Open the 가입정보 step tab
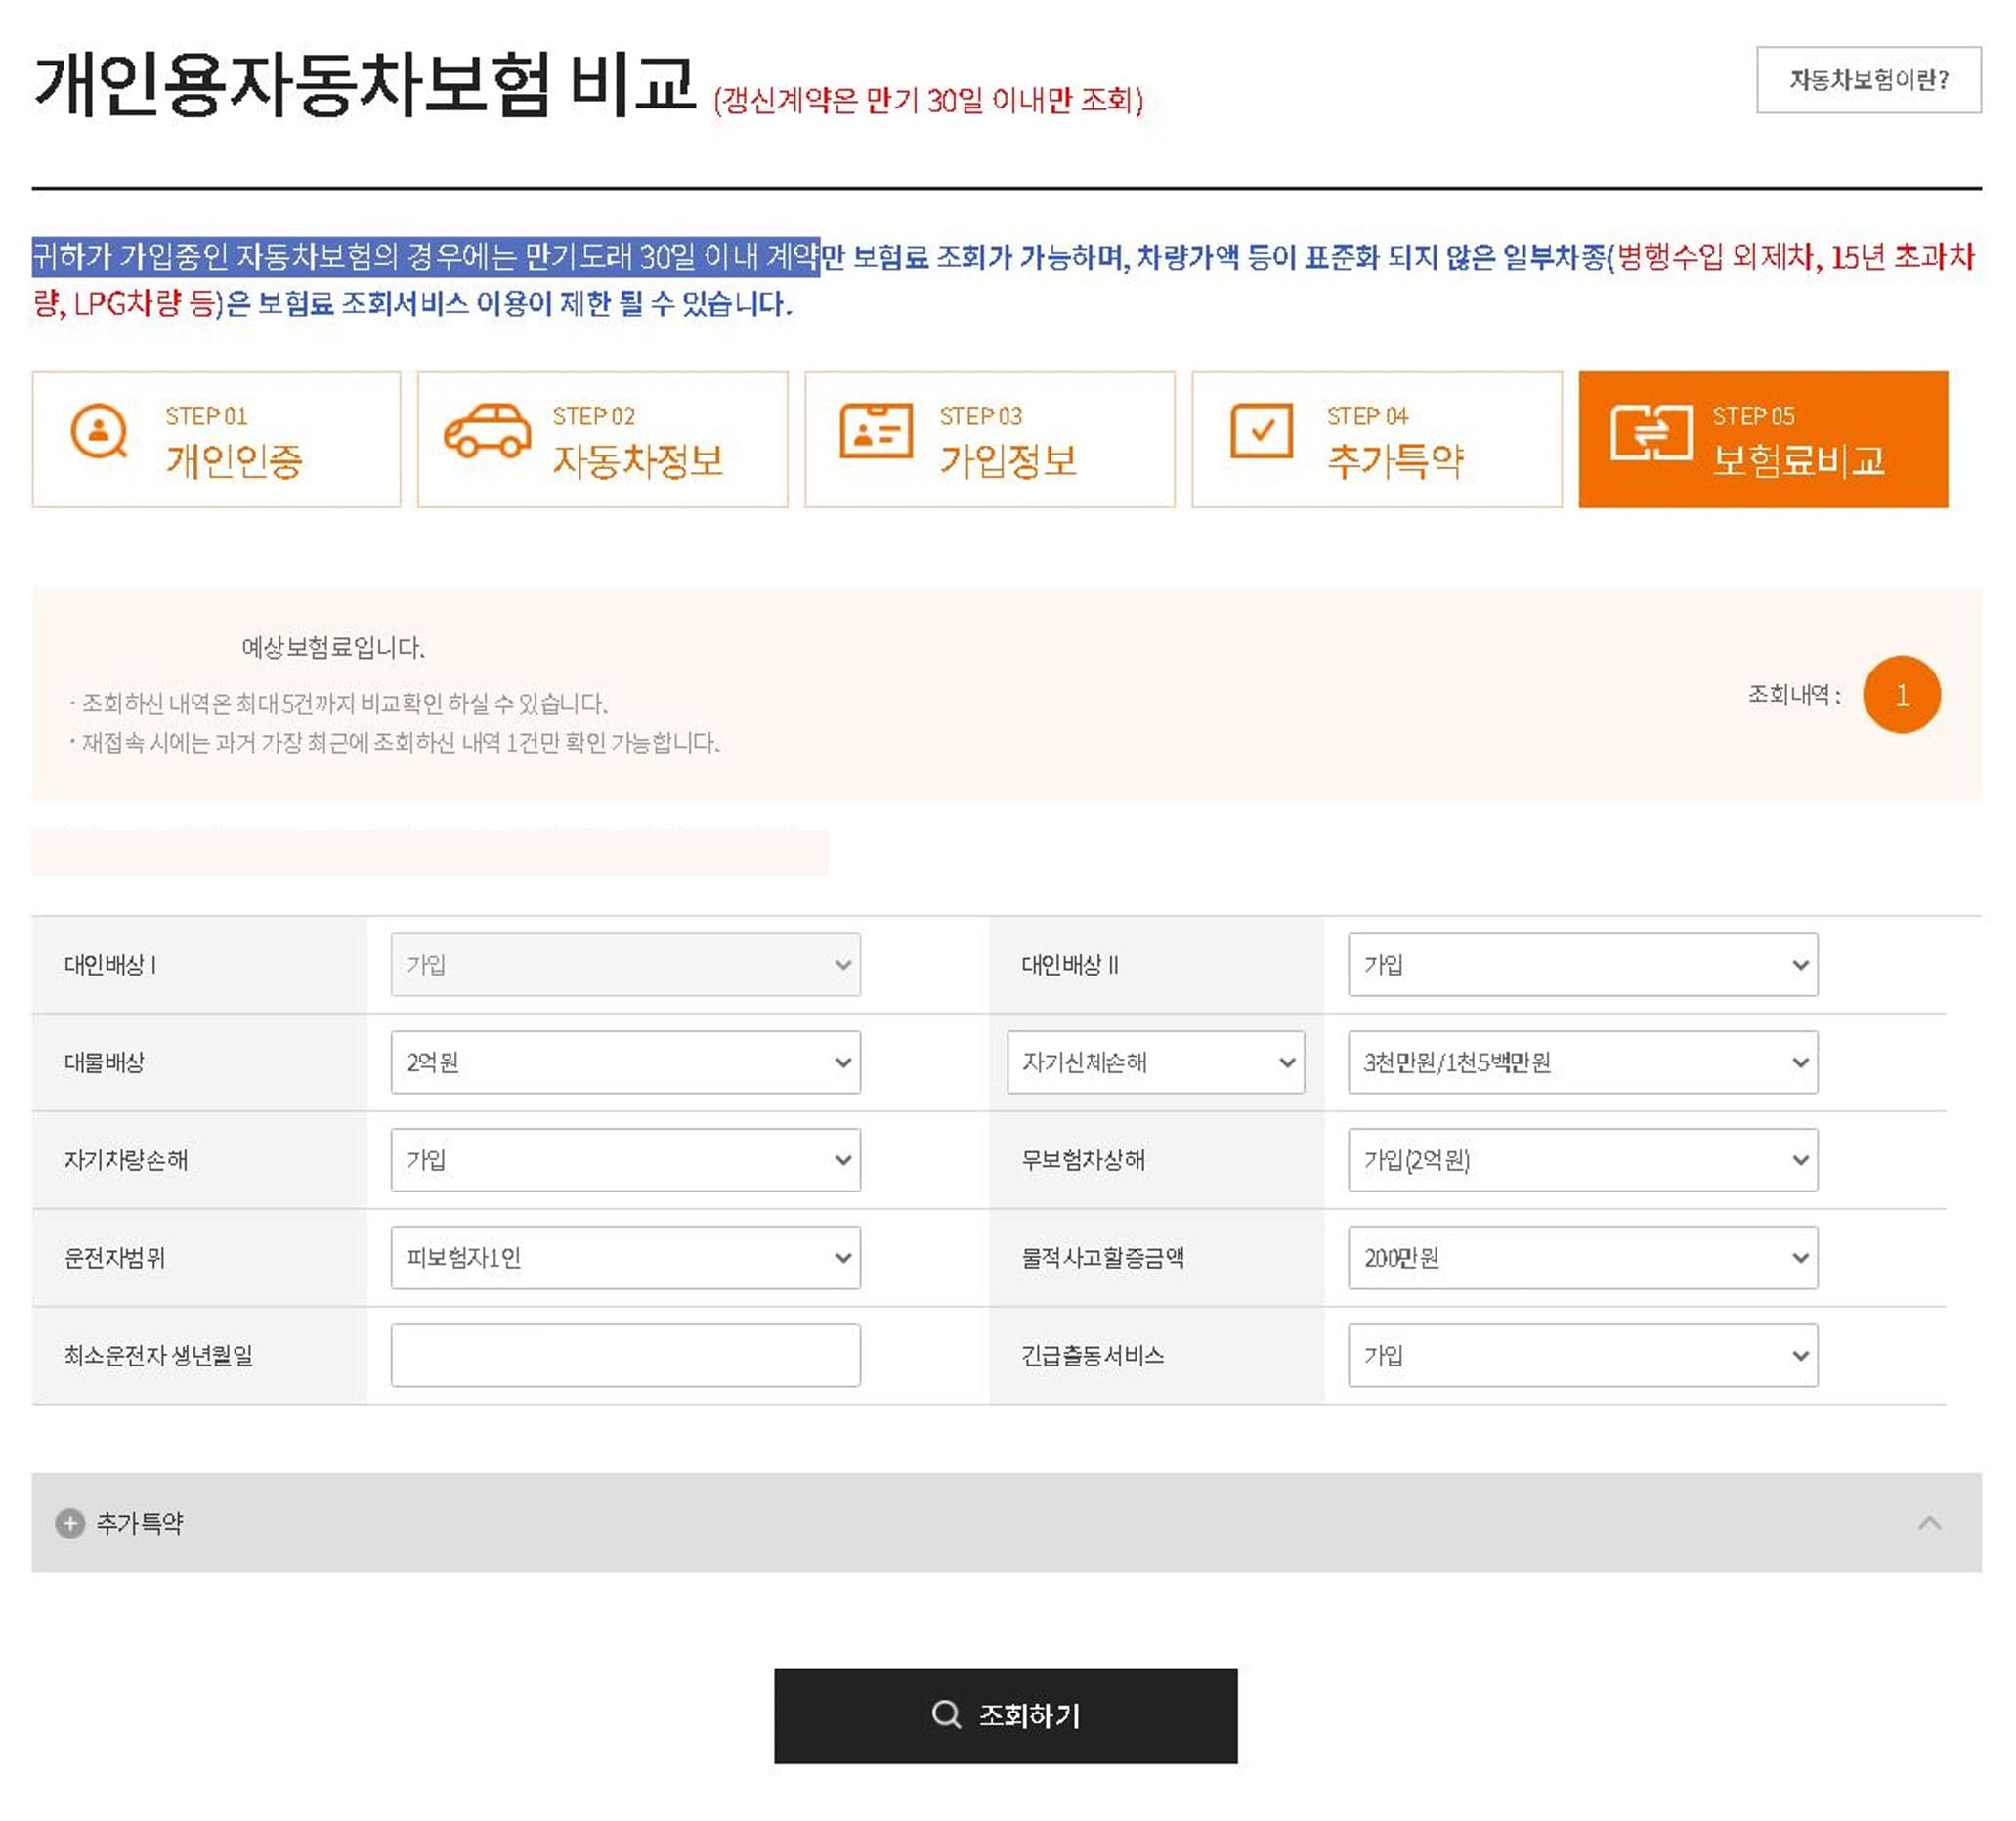The image size is (2016, 1821). [990, 440]
